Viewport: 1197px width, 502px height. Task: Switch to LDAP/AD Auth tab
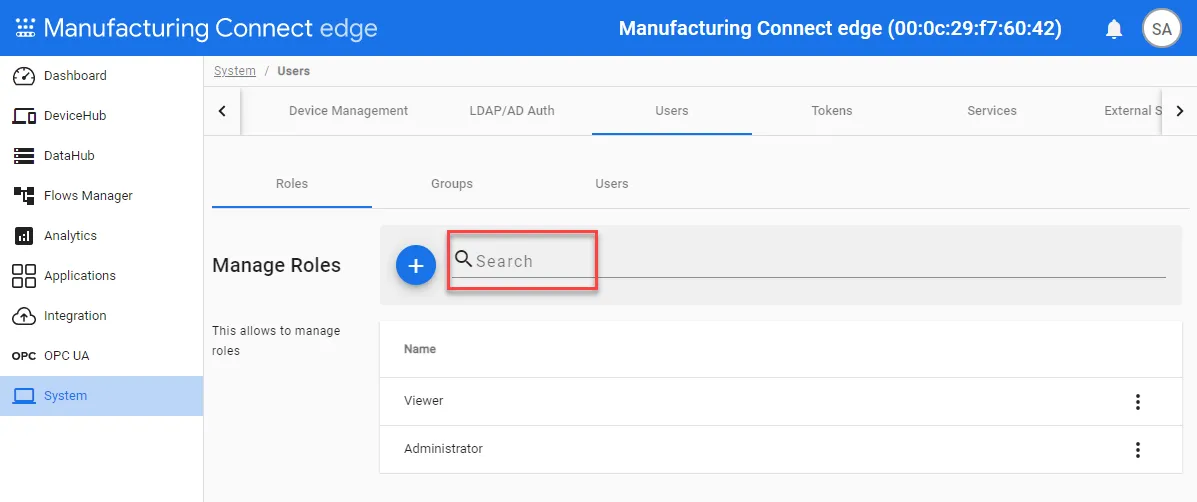511,111
